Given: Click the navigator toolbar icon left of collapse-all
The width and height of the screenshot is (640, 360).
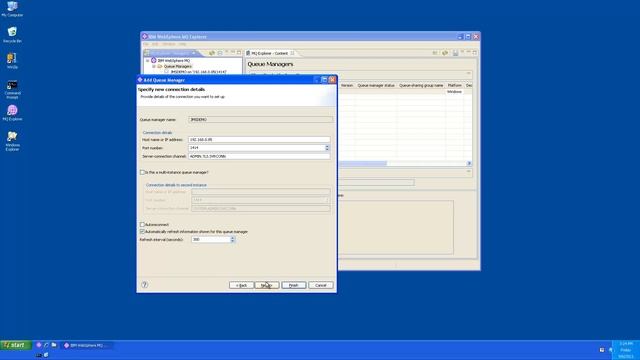Looking at the screenshot, I should tap(211, 53).
